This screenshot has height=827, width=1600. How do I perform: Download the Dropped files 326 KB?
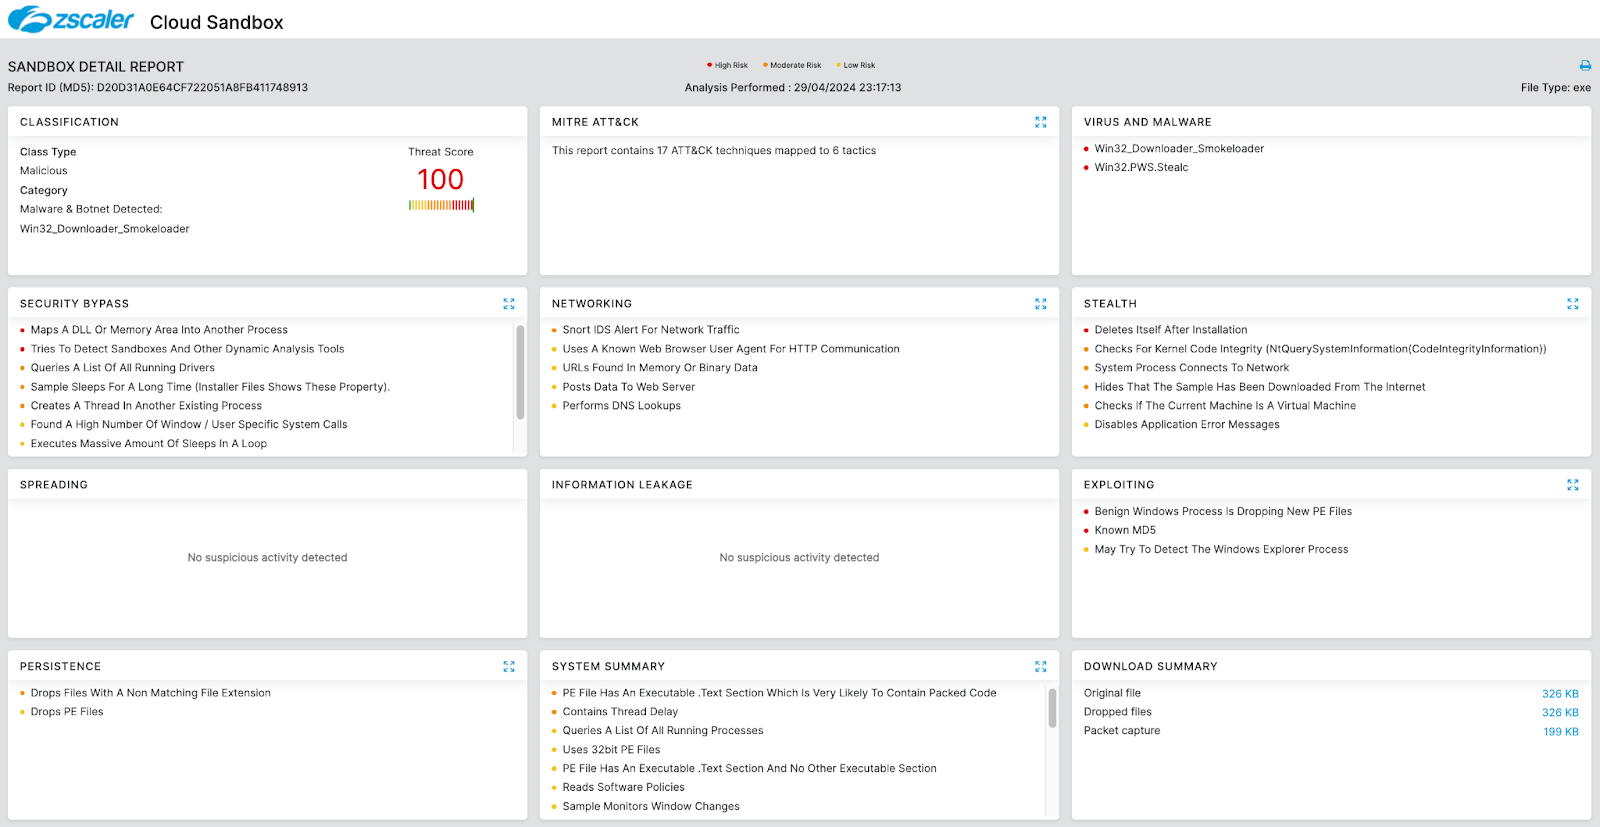(1559, 713)
